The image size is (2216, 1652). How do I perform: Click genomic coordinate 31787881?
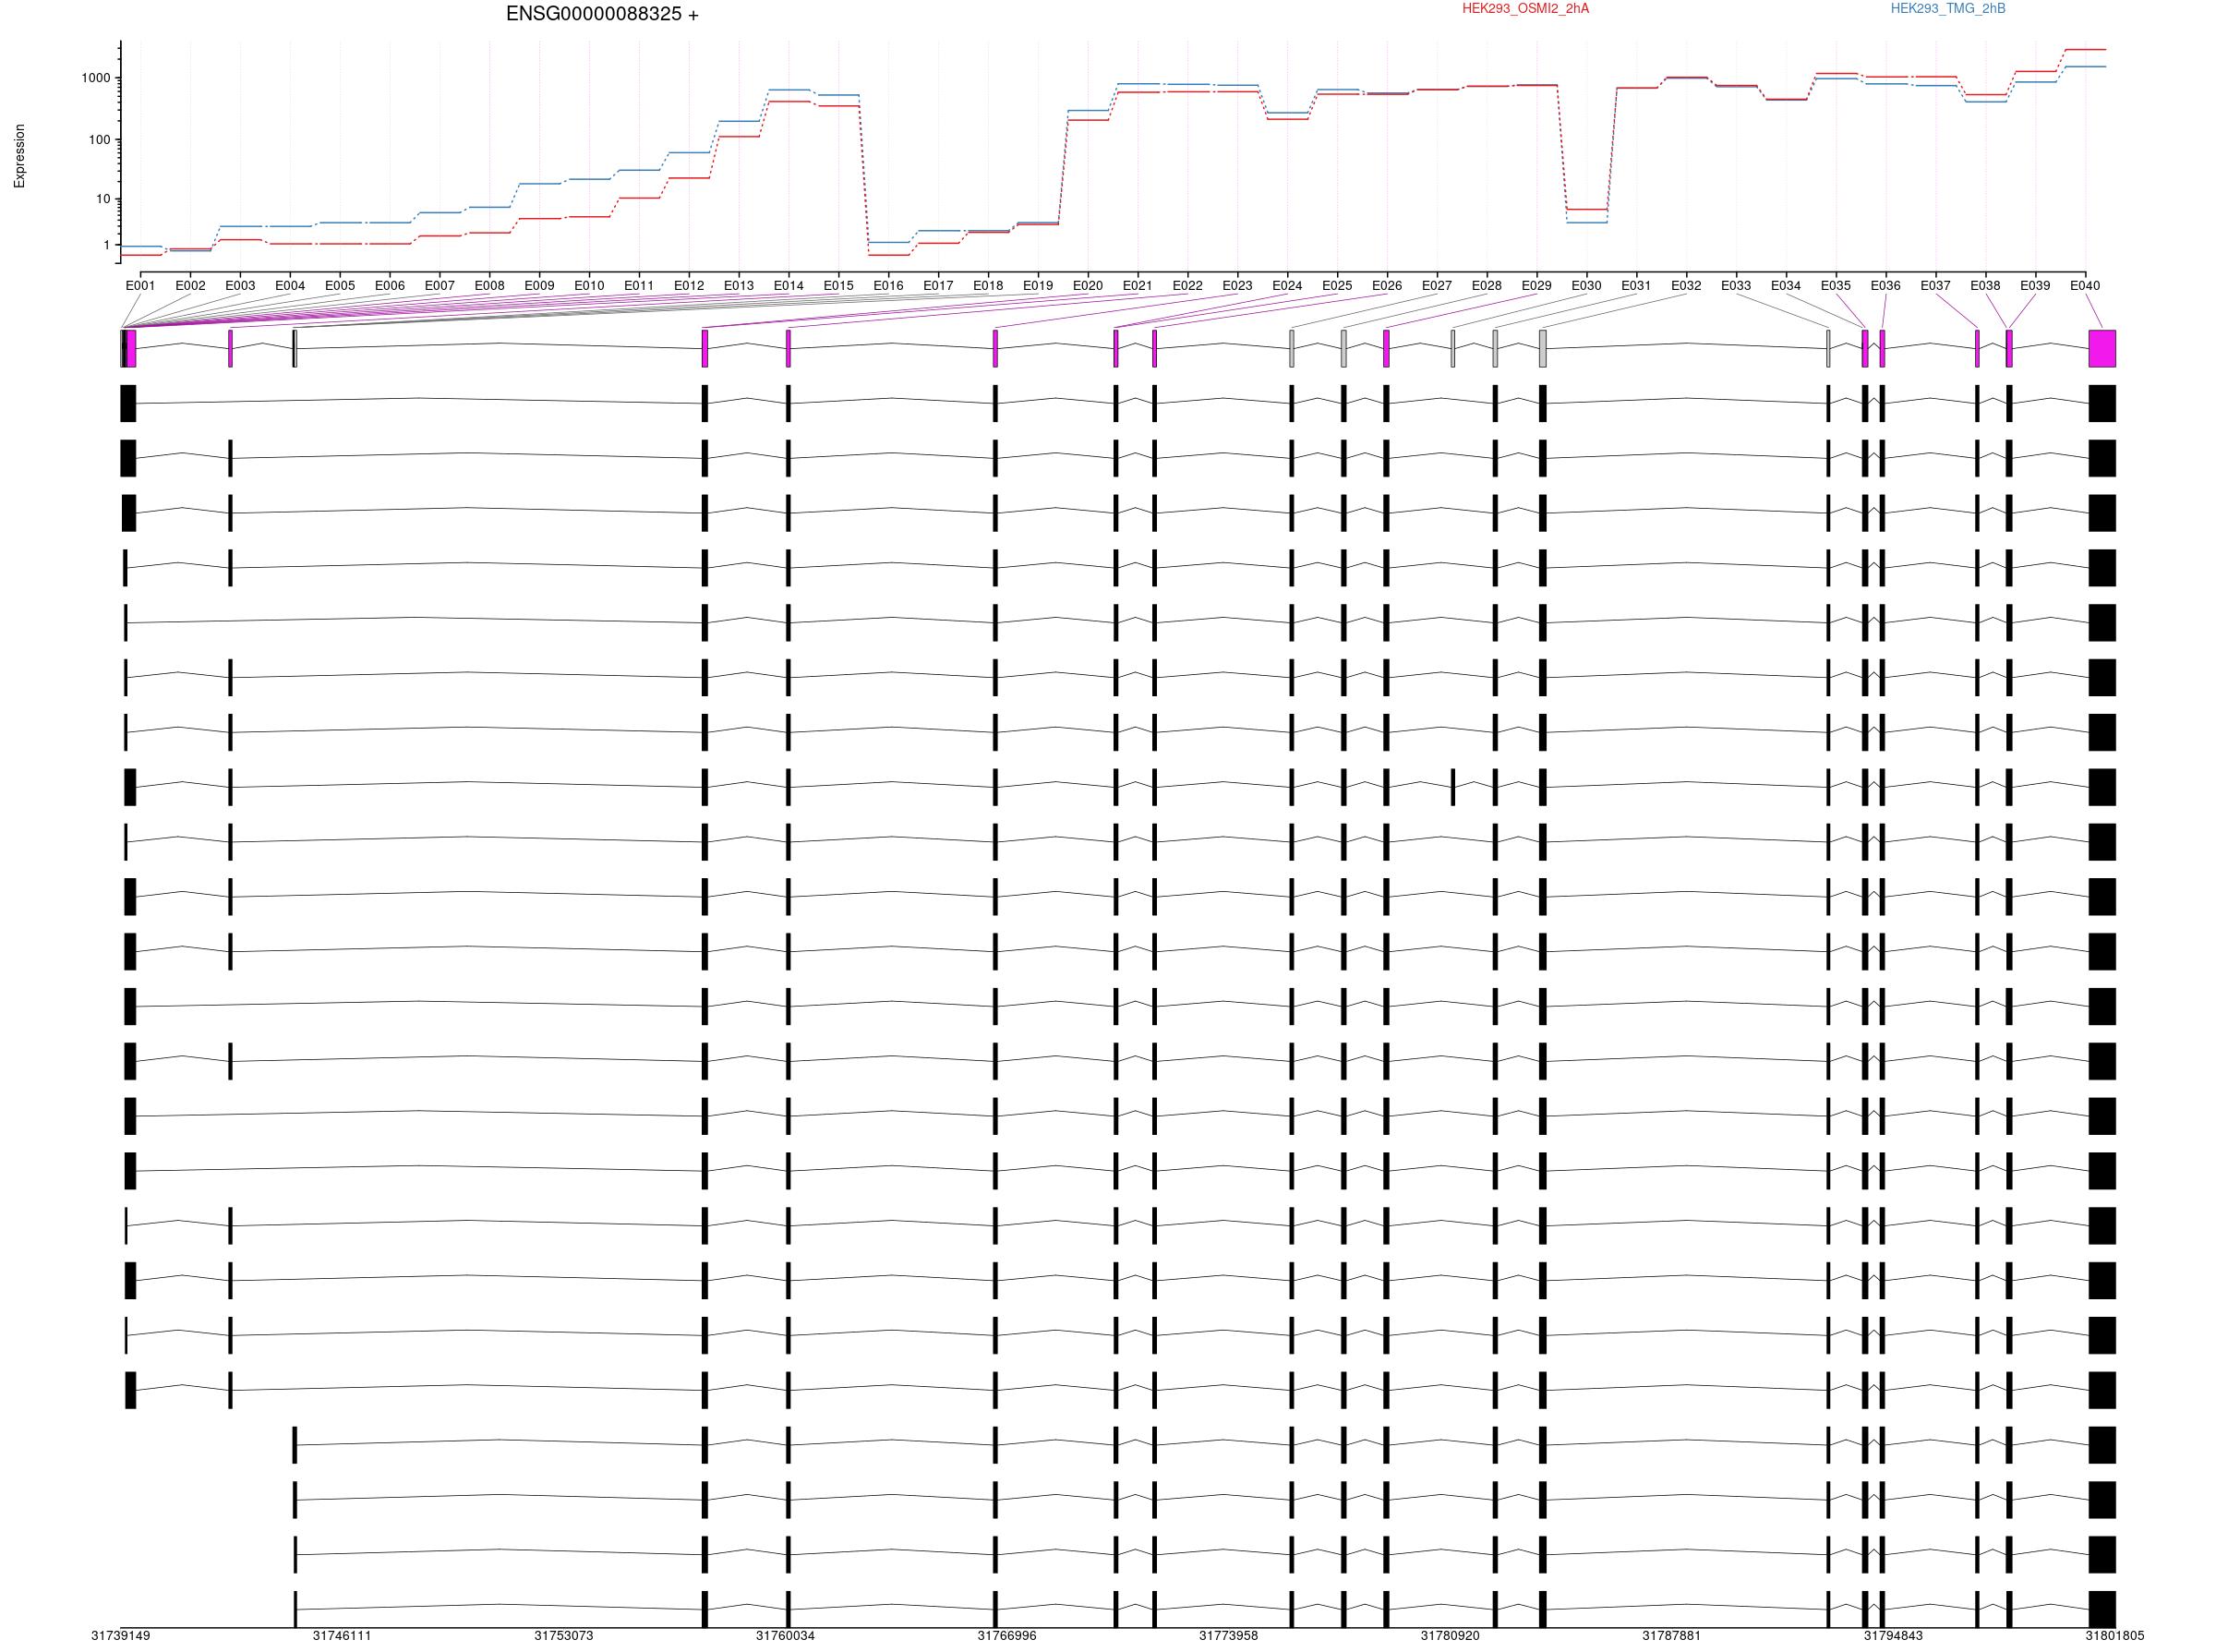pos(1672,1637)
